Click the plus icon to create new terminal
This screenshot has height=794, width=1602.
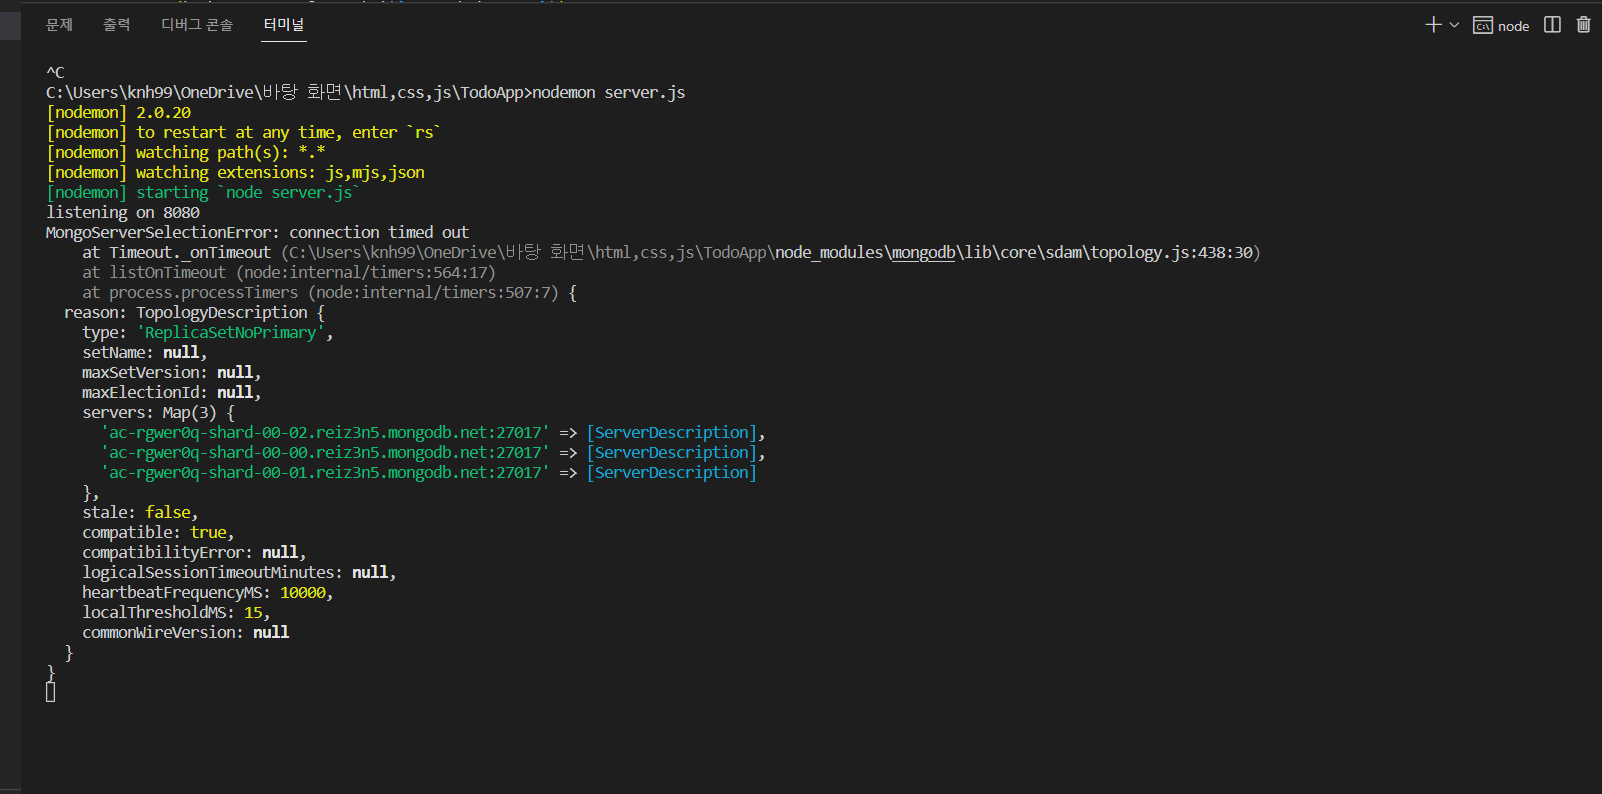point(1433,25)
